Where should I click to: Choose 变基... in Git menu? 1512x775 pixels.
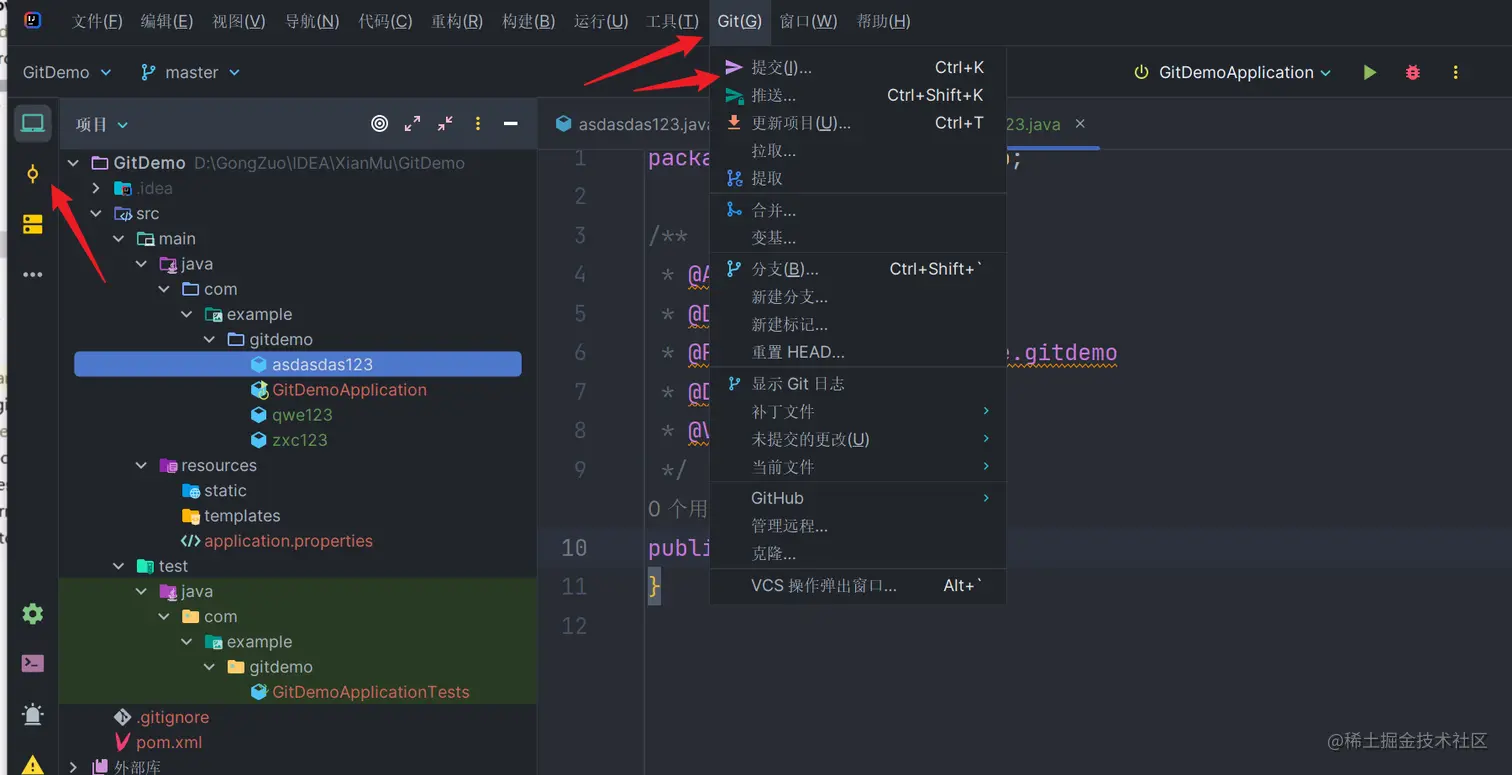[857, 238]
